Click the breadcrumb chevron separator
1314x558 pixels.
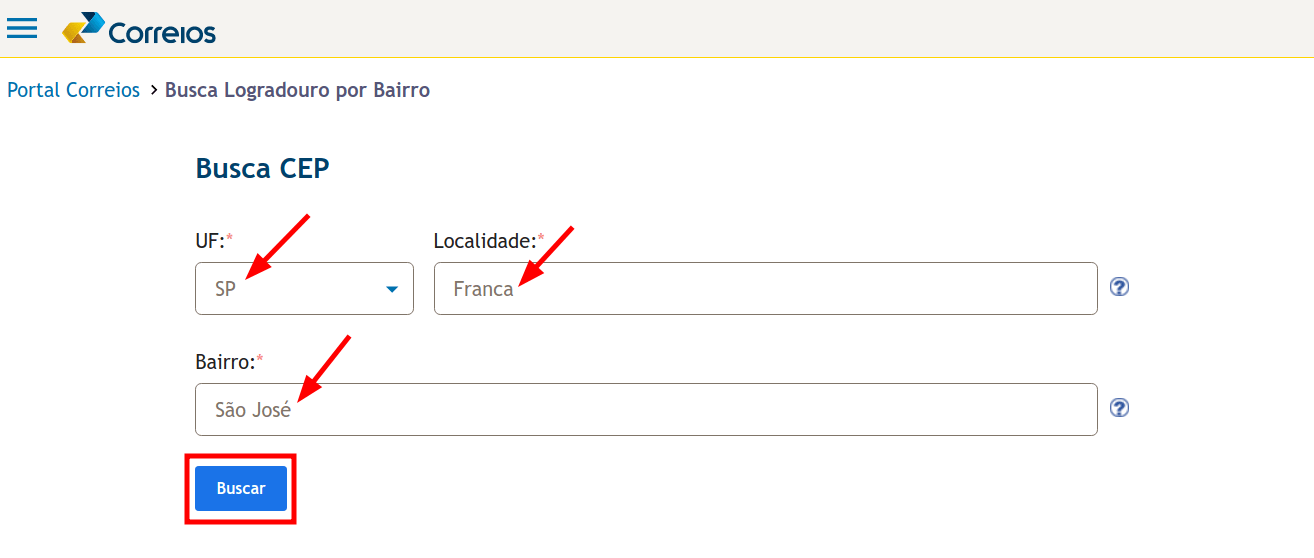[x=154, y=90]
